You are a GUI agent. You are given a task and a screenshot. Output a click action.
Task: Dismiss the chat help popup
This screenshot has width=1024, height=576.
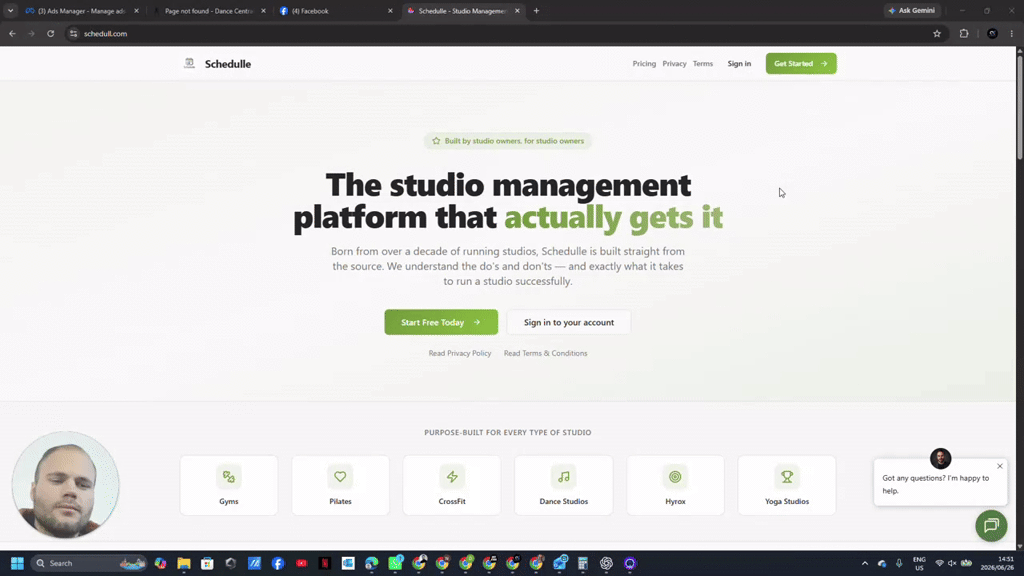click(x=1000, y=466)
